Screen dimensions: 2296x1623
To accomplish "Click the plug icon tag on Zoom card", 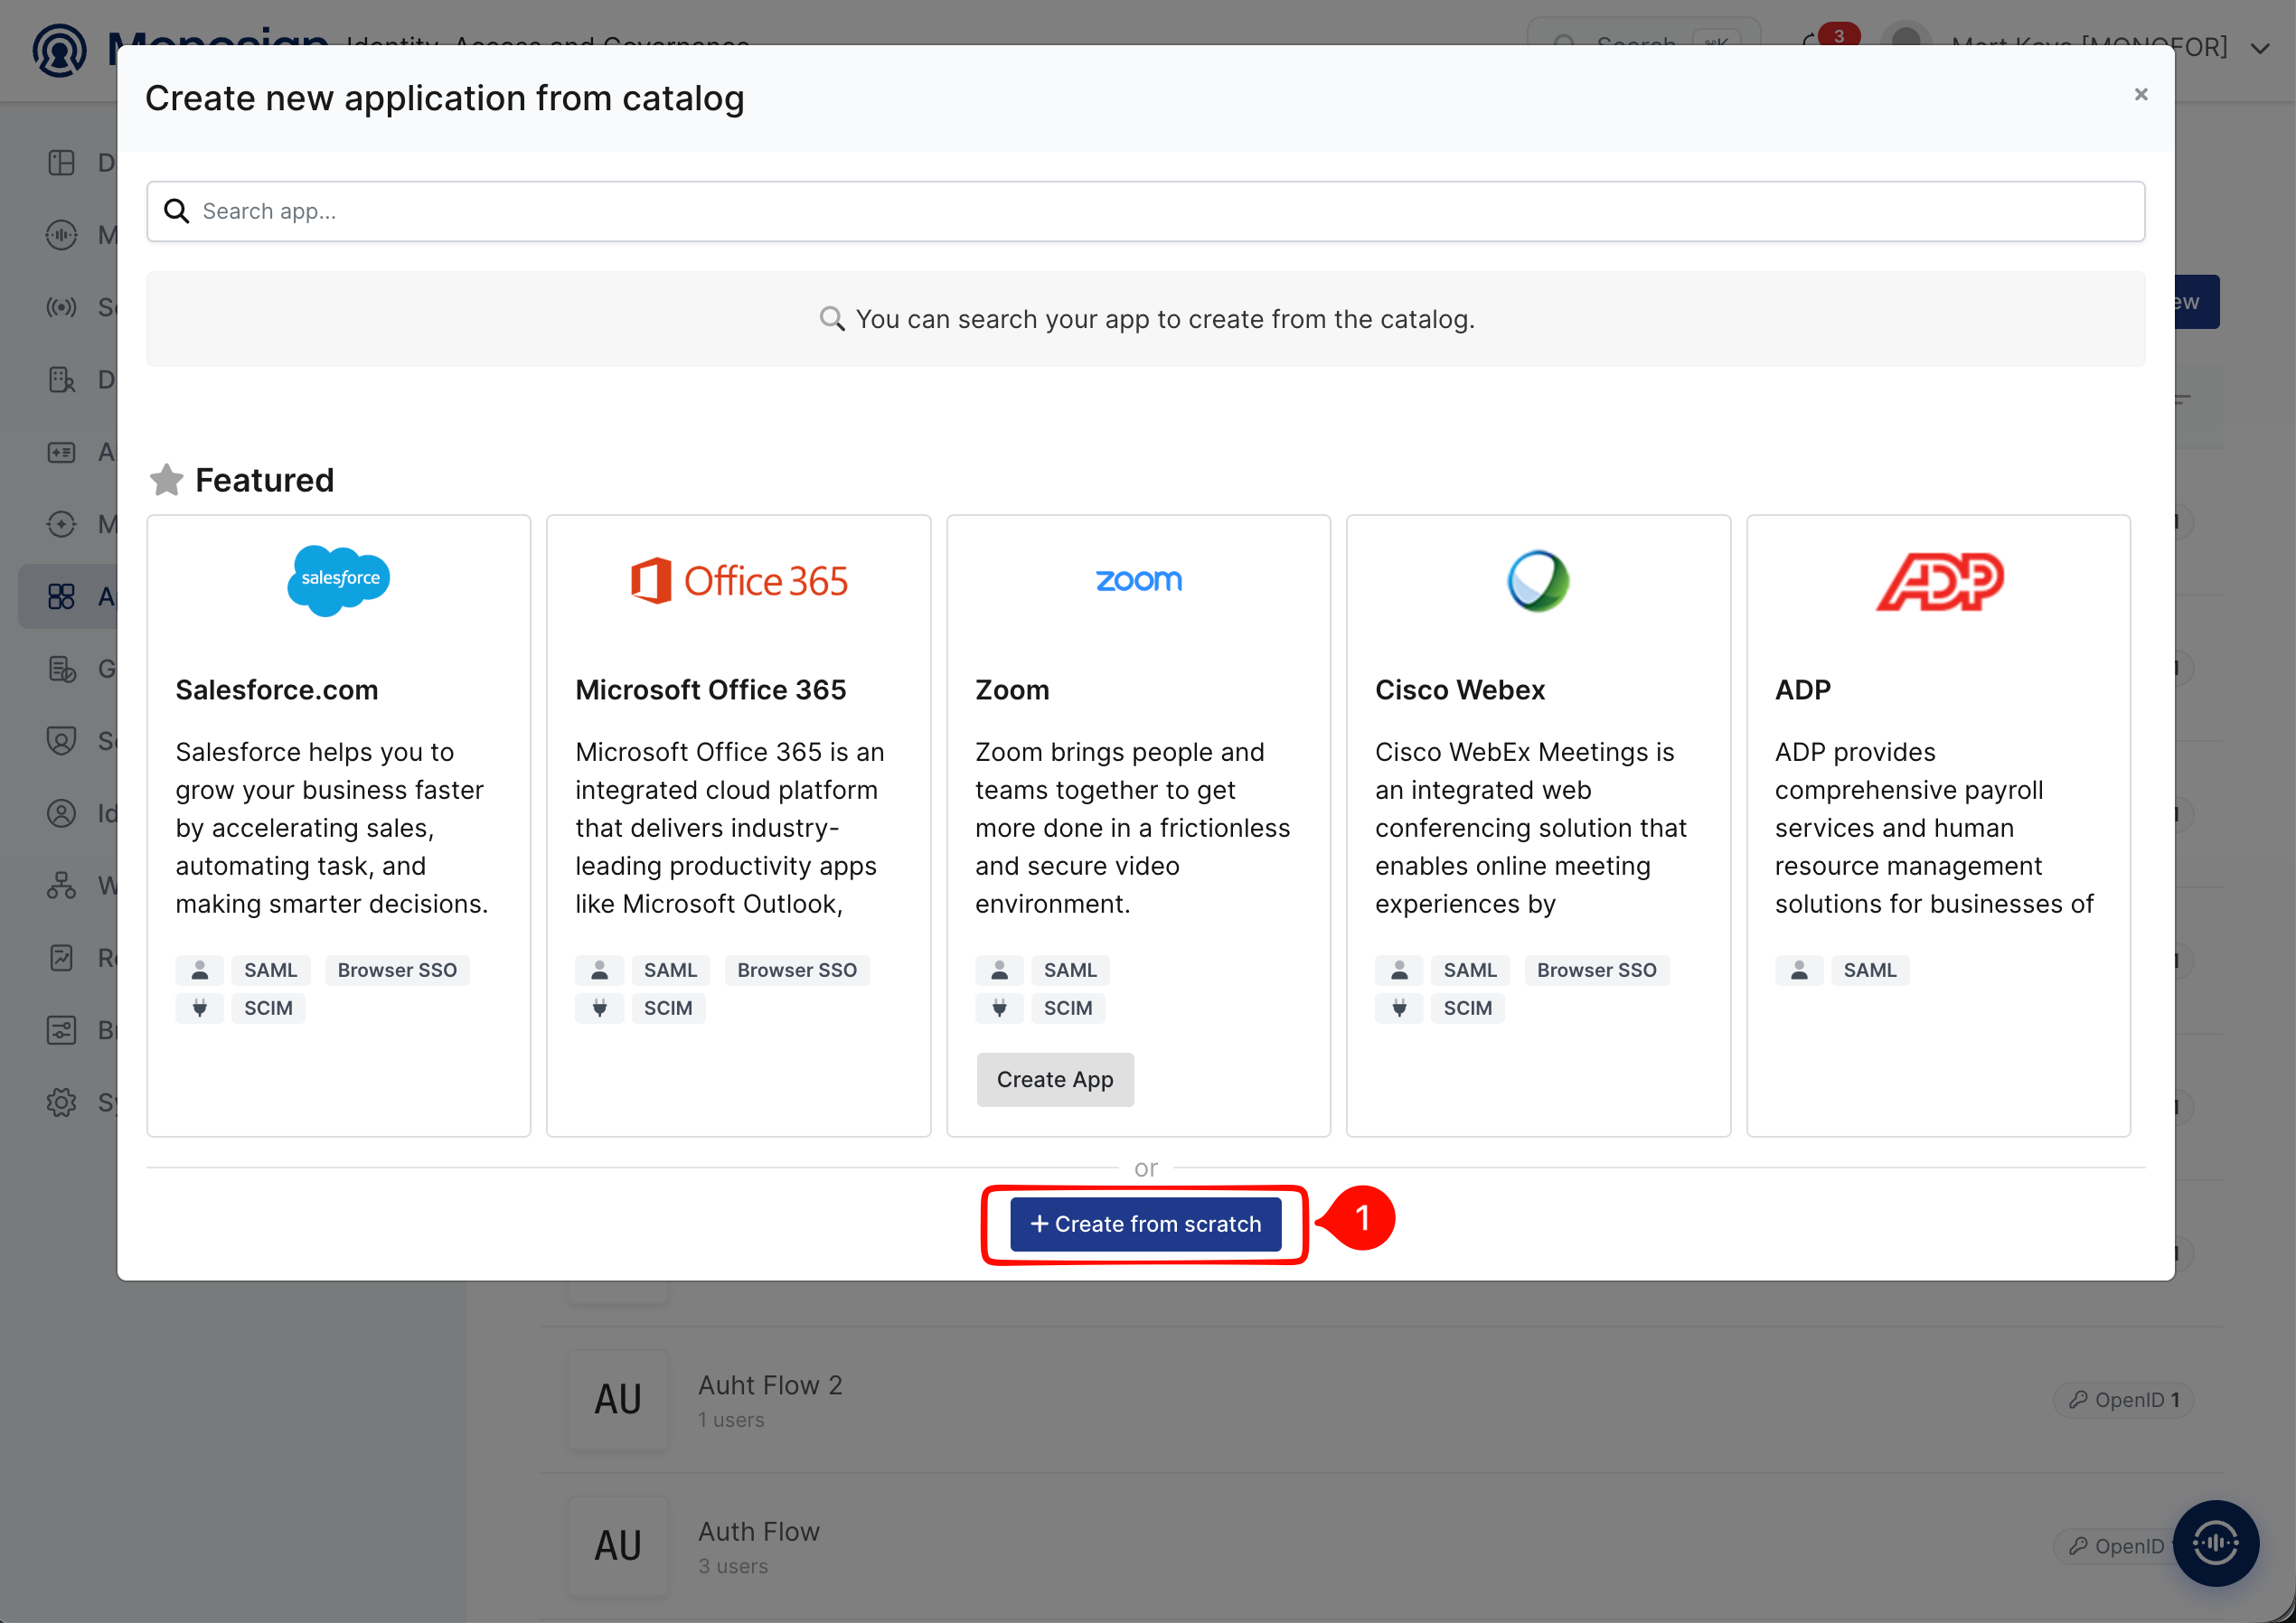I will [x=1000, y=1008].
